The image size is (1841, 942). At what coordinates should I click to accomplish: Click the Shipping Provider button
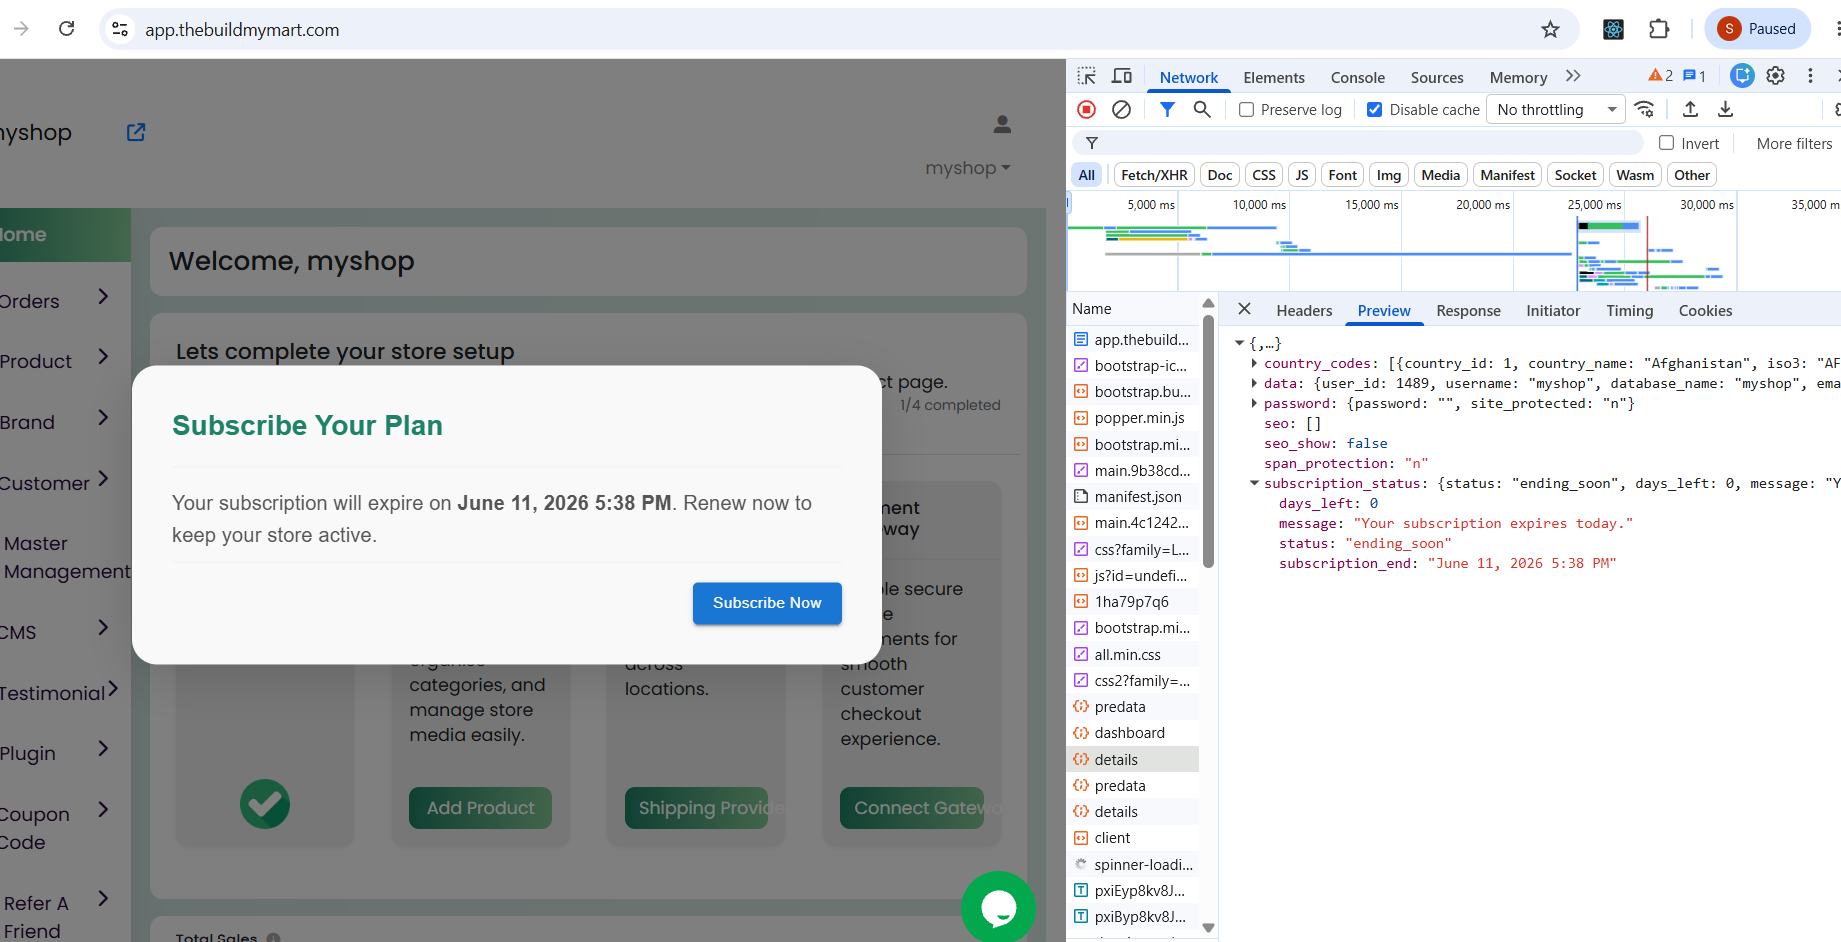pos(696,808)
